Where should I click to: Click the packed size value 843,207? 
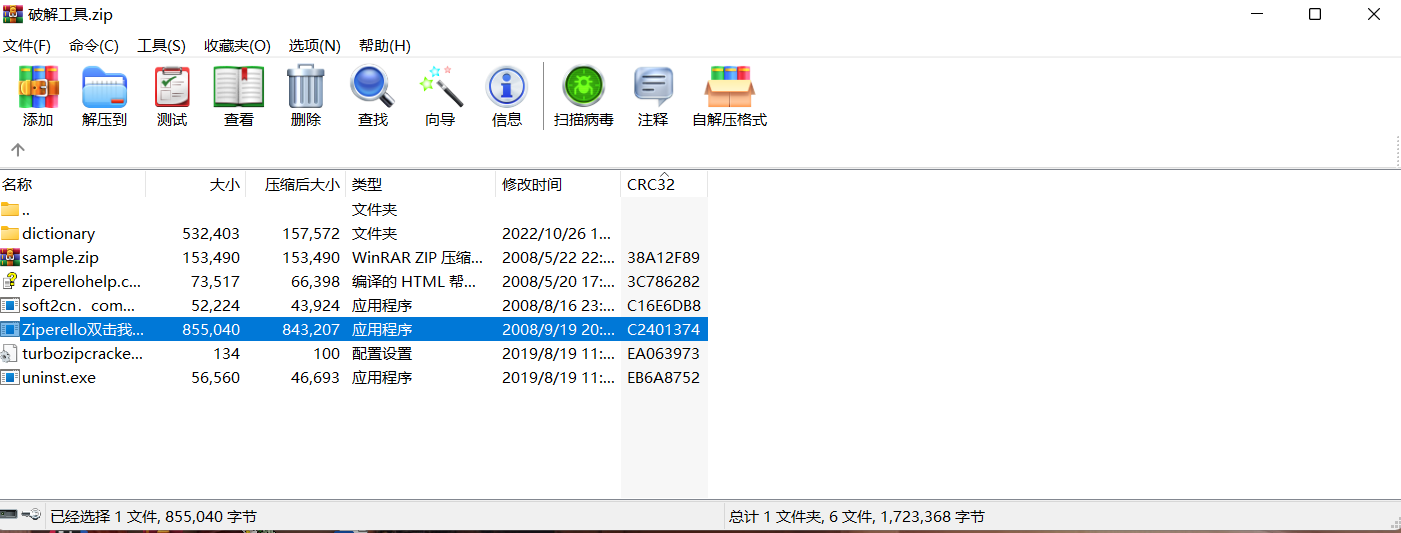[x=310, y=329]
